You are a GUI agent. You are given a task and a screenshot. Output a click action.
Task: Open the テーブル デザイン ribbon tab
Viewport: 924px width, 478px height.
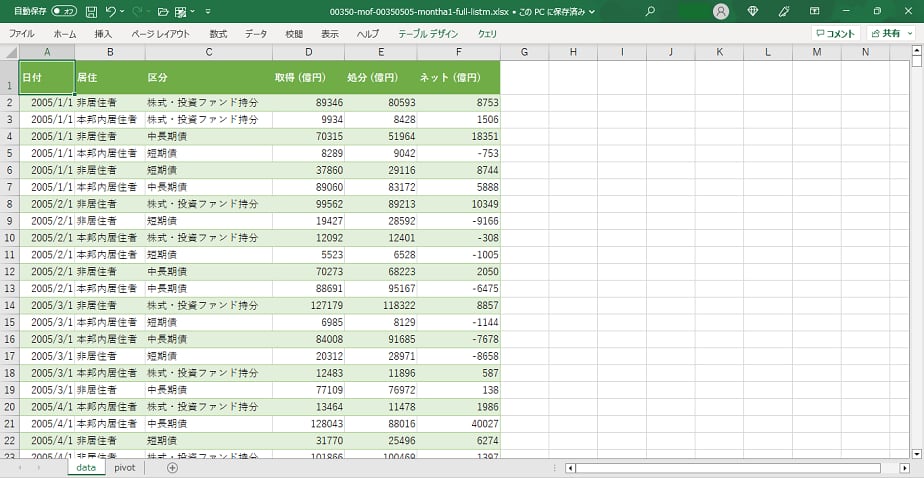pyautogui.click(x=428, y=33)
